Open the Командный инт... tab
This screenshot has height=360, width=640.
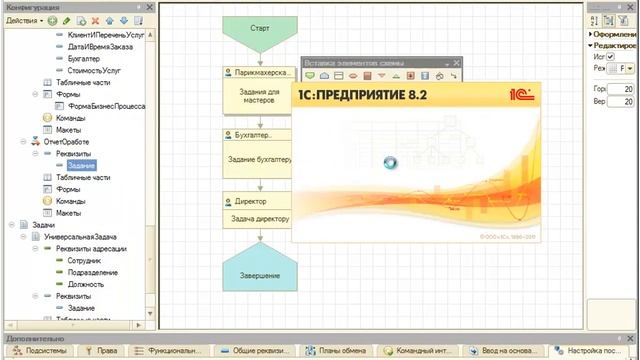click(x=418, y=351)
